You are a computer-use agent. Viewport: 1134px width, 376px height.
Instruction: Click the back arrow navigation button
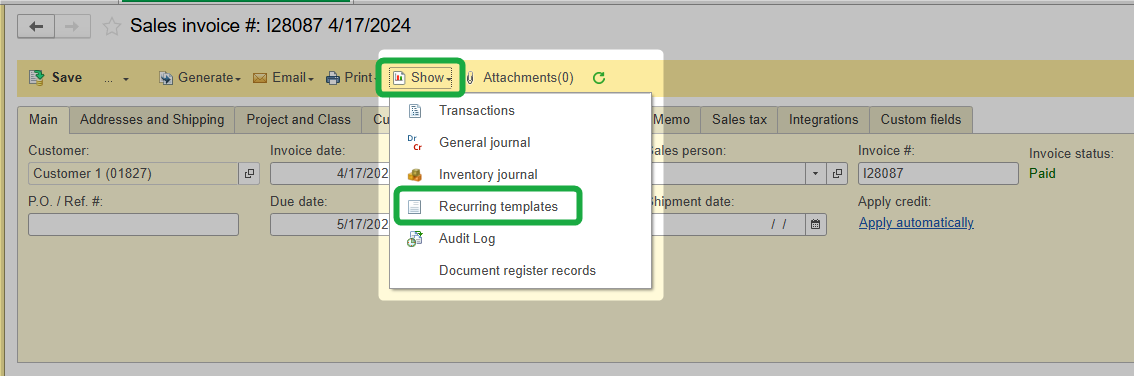36,27
